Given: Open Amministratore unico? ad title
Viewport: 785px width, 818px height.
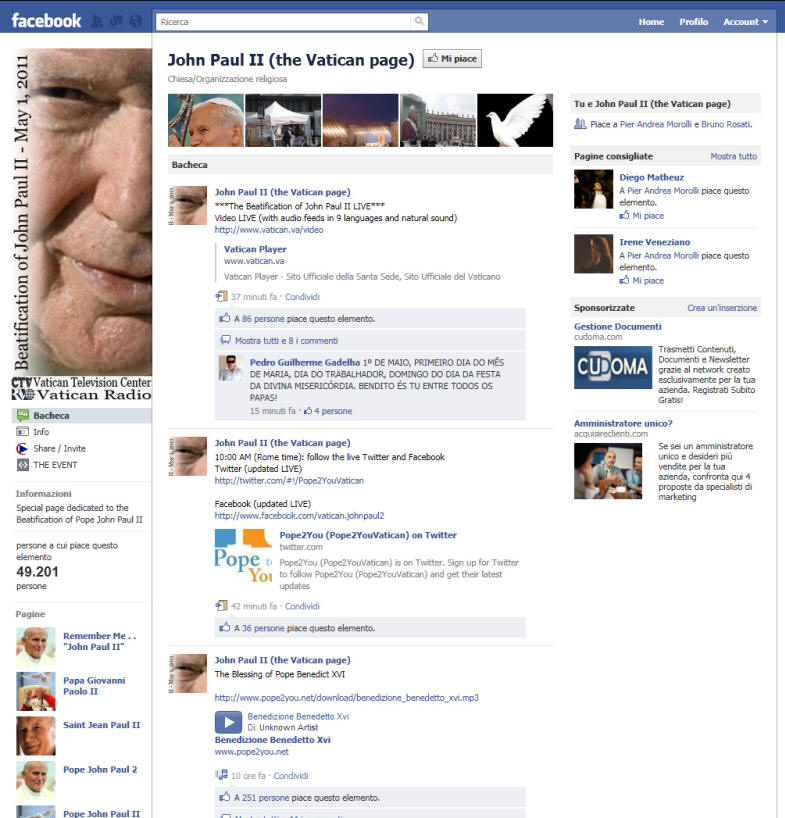Looking at the screenshot, I should 623,424.
